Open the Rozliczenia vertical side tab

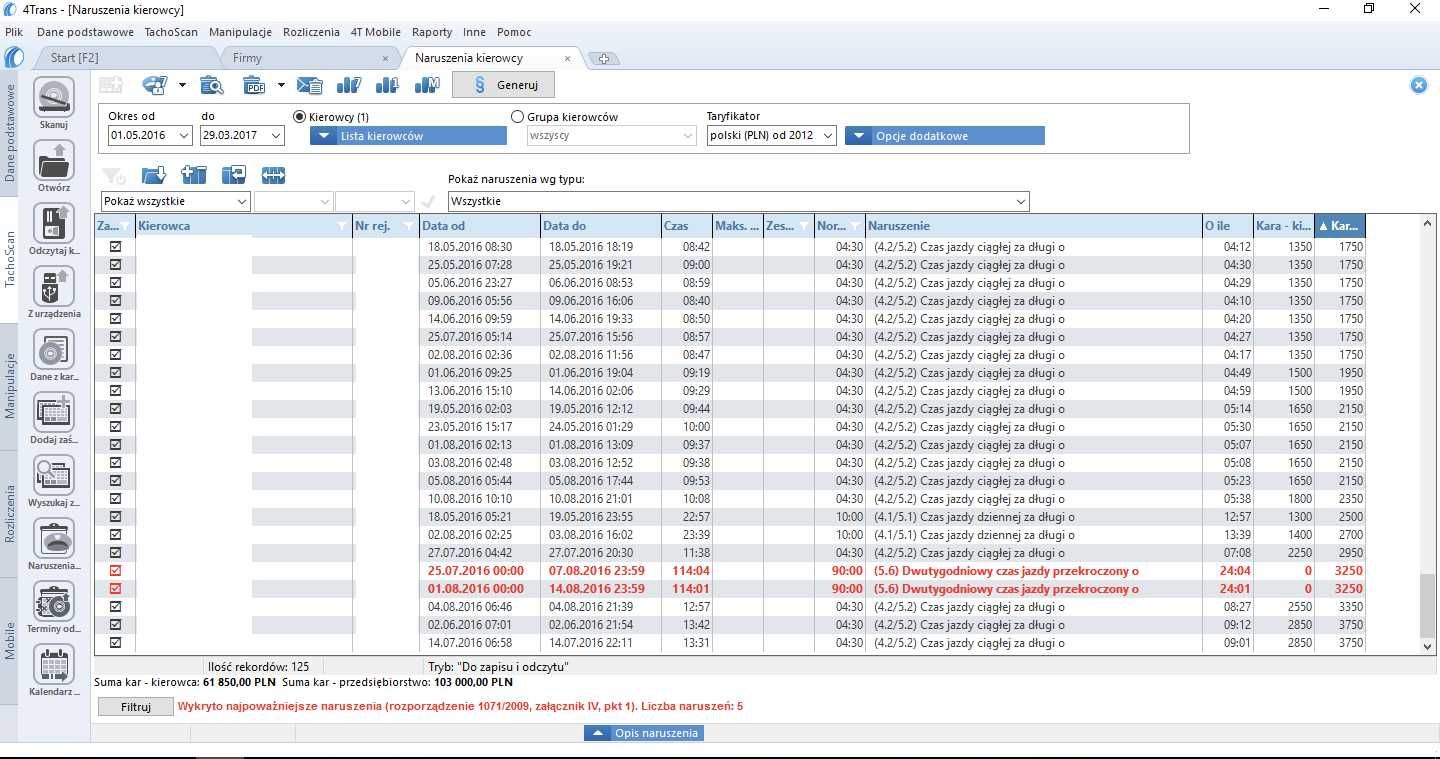click(x=10, y=513)
